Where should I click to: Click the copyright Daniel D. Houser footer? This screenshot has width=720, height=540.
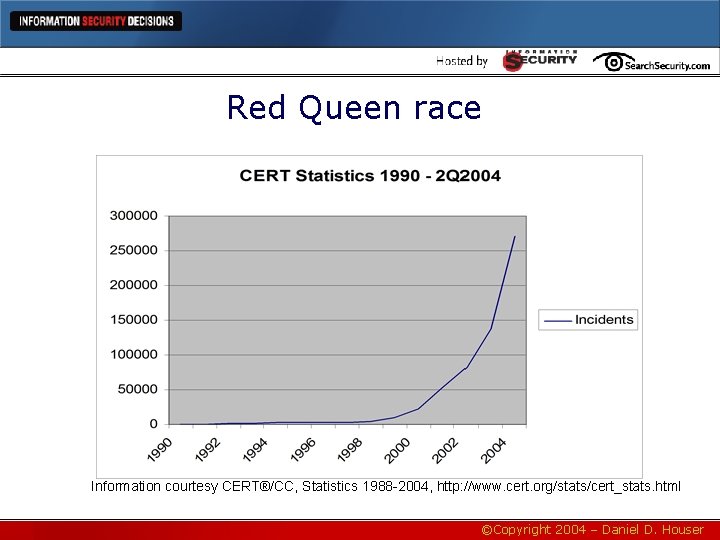coord(592,530)
